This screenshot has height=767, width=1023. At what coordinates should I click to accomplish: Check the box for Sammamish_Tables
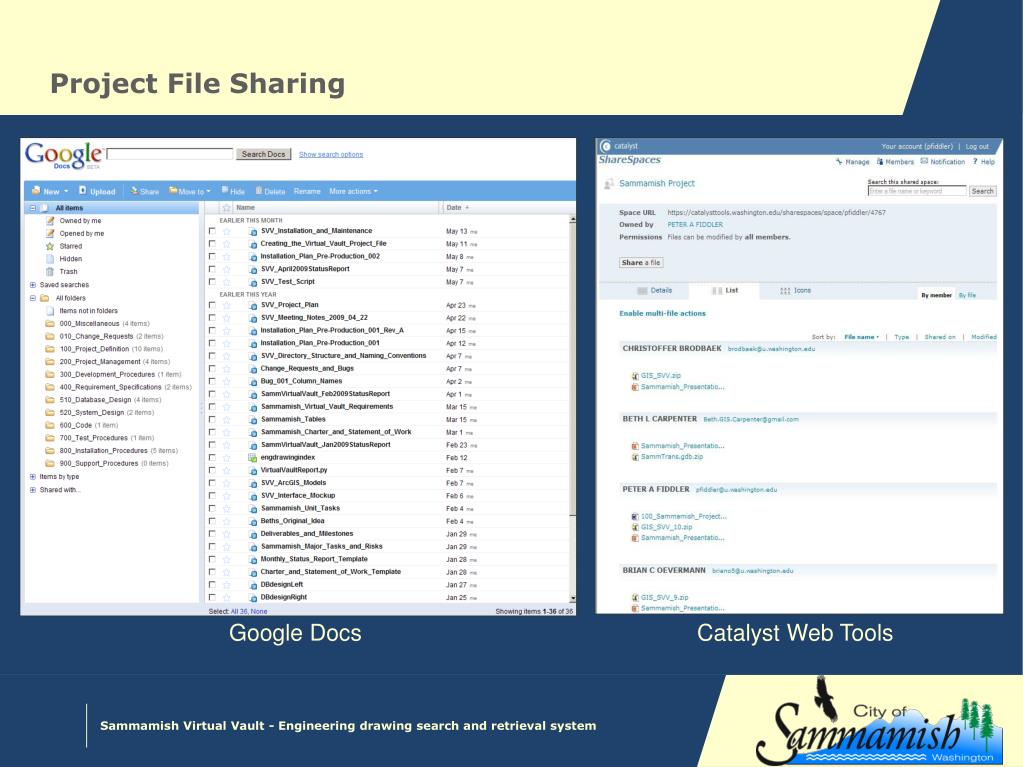(x=212, y=419)
